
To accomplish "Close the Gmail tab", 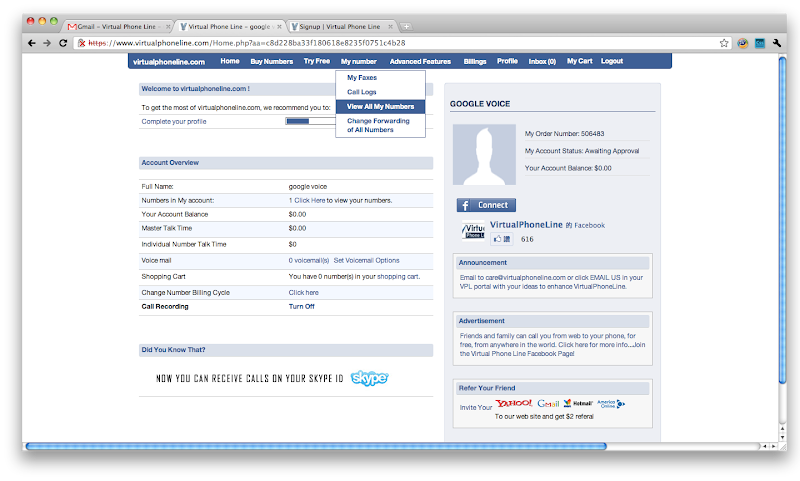I will 168,27.
